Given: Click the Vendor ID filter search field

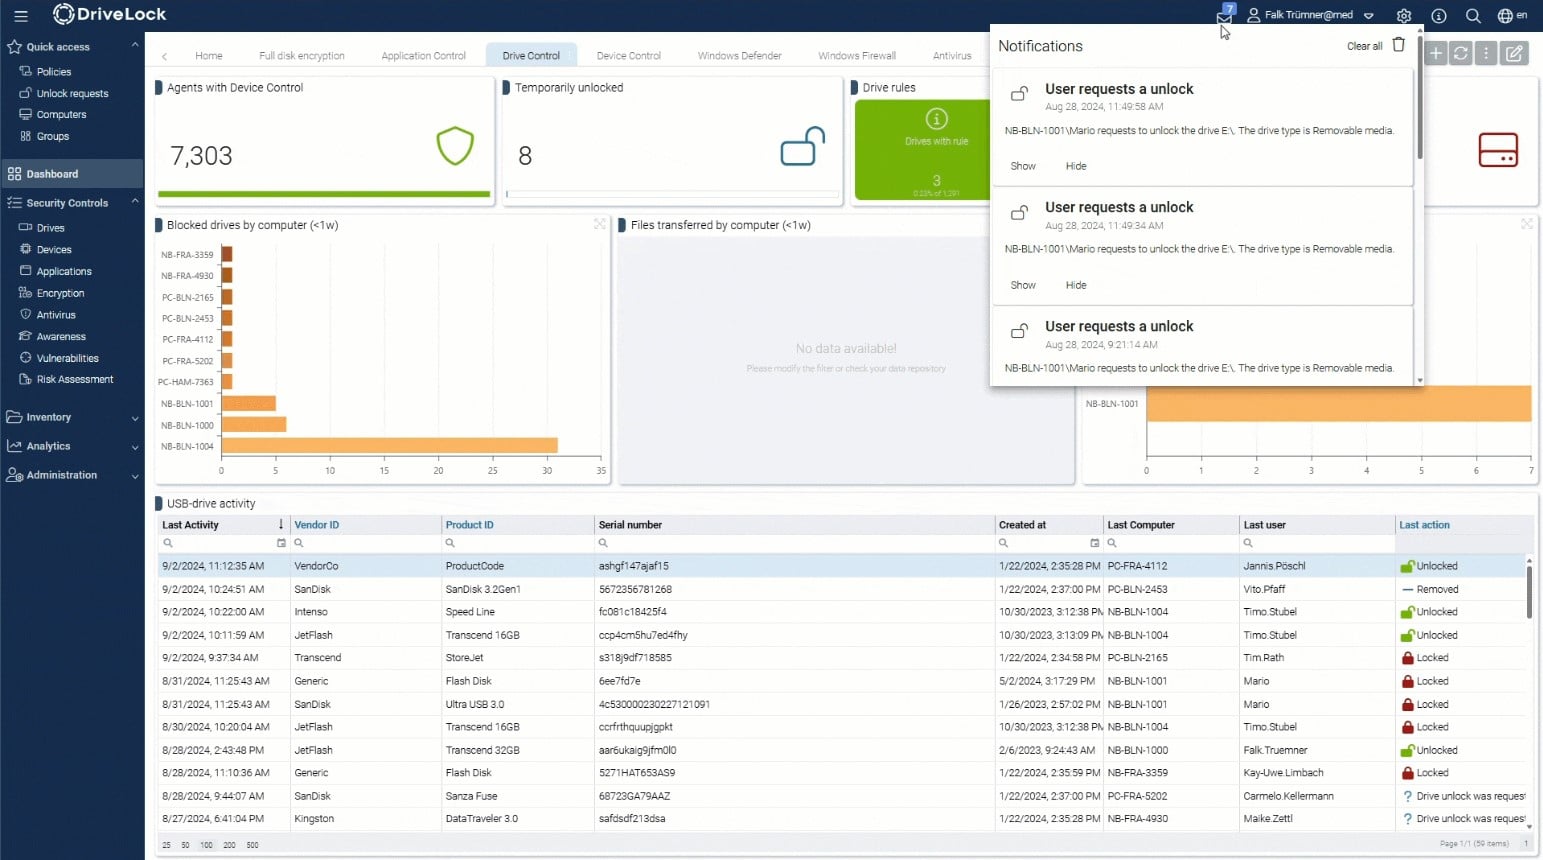Looking at the screenshot, I should [365, 543].
